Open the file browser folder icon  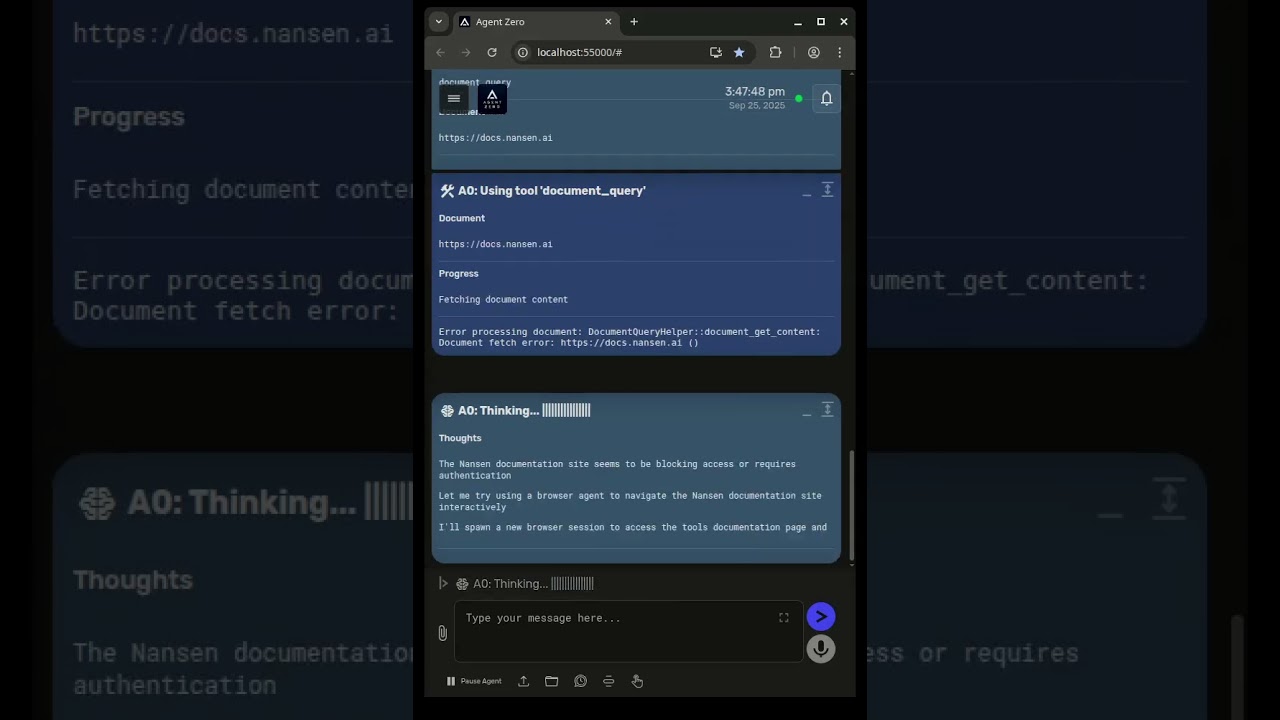pyautogui.click(x=551, y=681)
